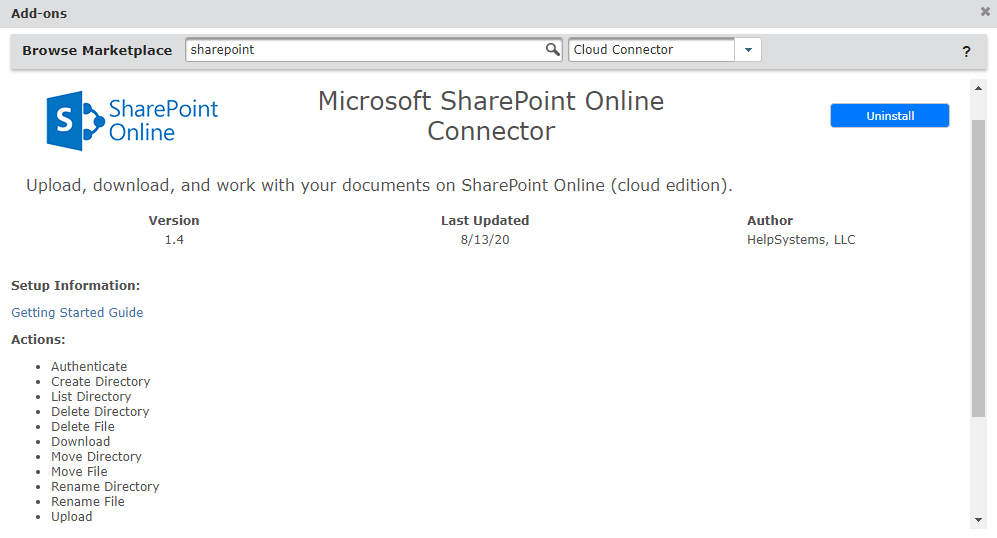This screenshot has height=538, width=997.
Task: Click the Last Updated label
Action: [x=485, y=221]
